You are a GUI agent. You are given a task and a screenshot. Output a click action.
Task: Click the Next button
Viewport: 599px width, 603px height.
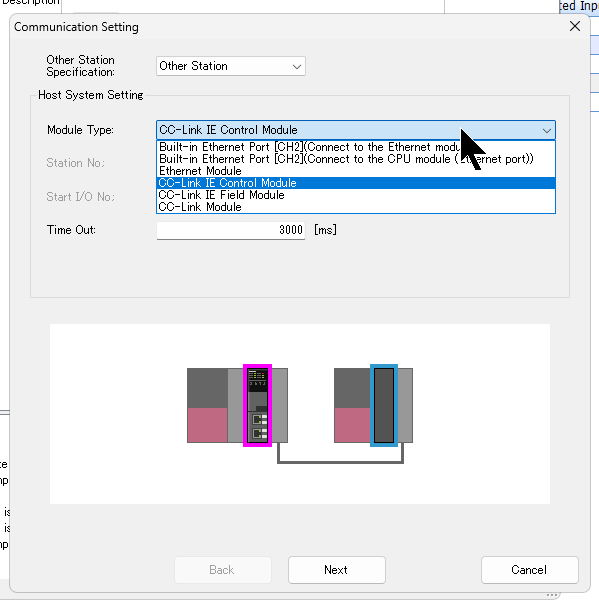coord(336,570)
